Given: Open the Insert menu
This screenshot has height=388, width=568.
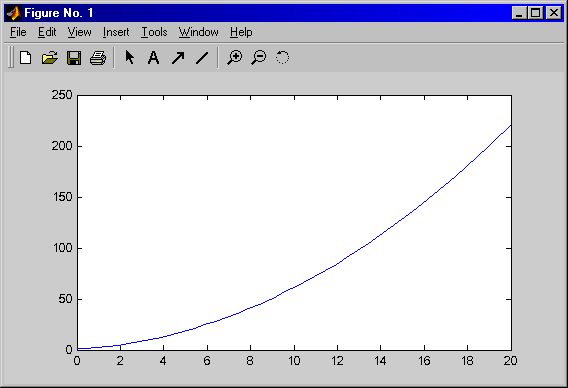Looking at the screenshot, I should pyautogui.click(x=116, y=32).
